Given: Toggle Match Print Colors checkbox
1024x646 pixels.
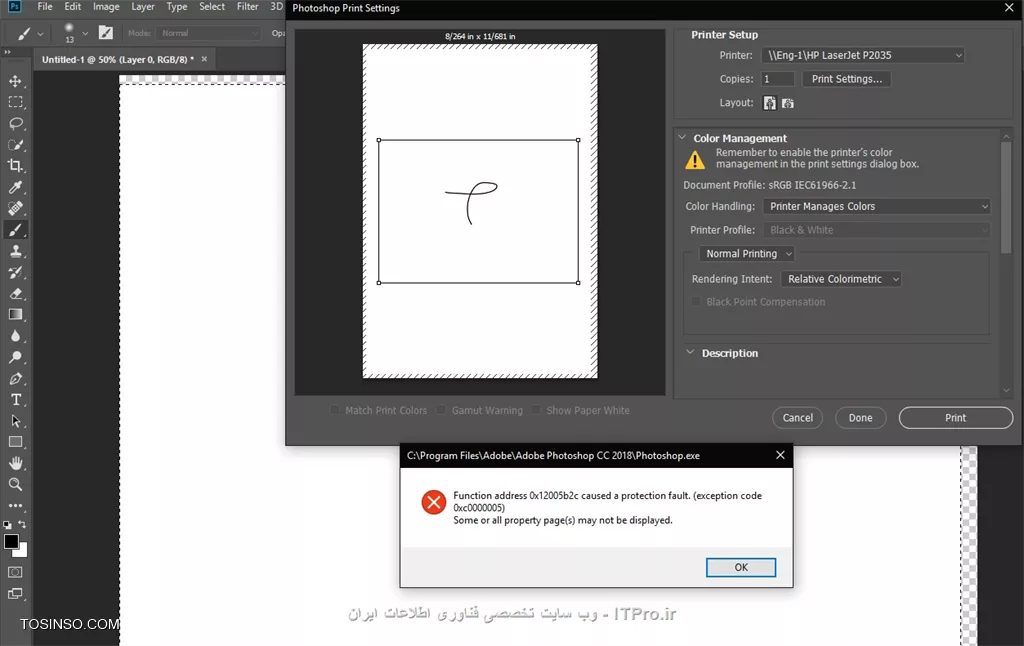Looking at the screenshot, I should tap(334, 410).
